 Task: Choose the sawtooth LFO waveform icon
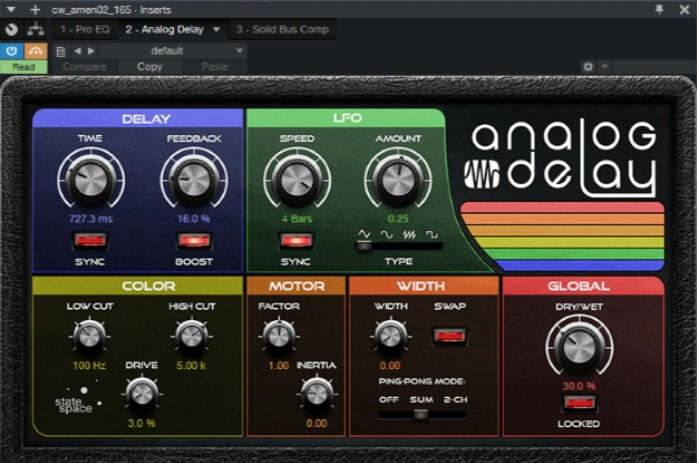[x=411, y=234]
